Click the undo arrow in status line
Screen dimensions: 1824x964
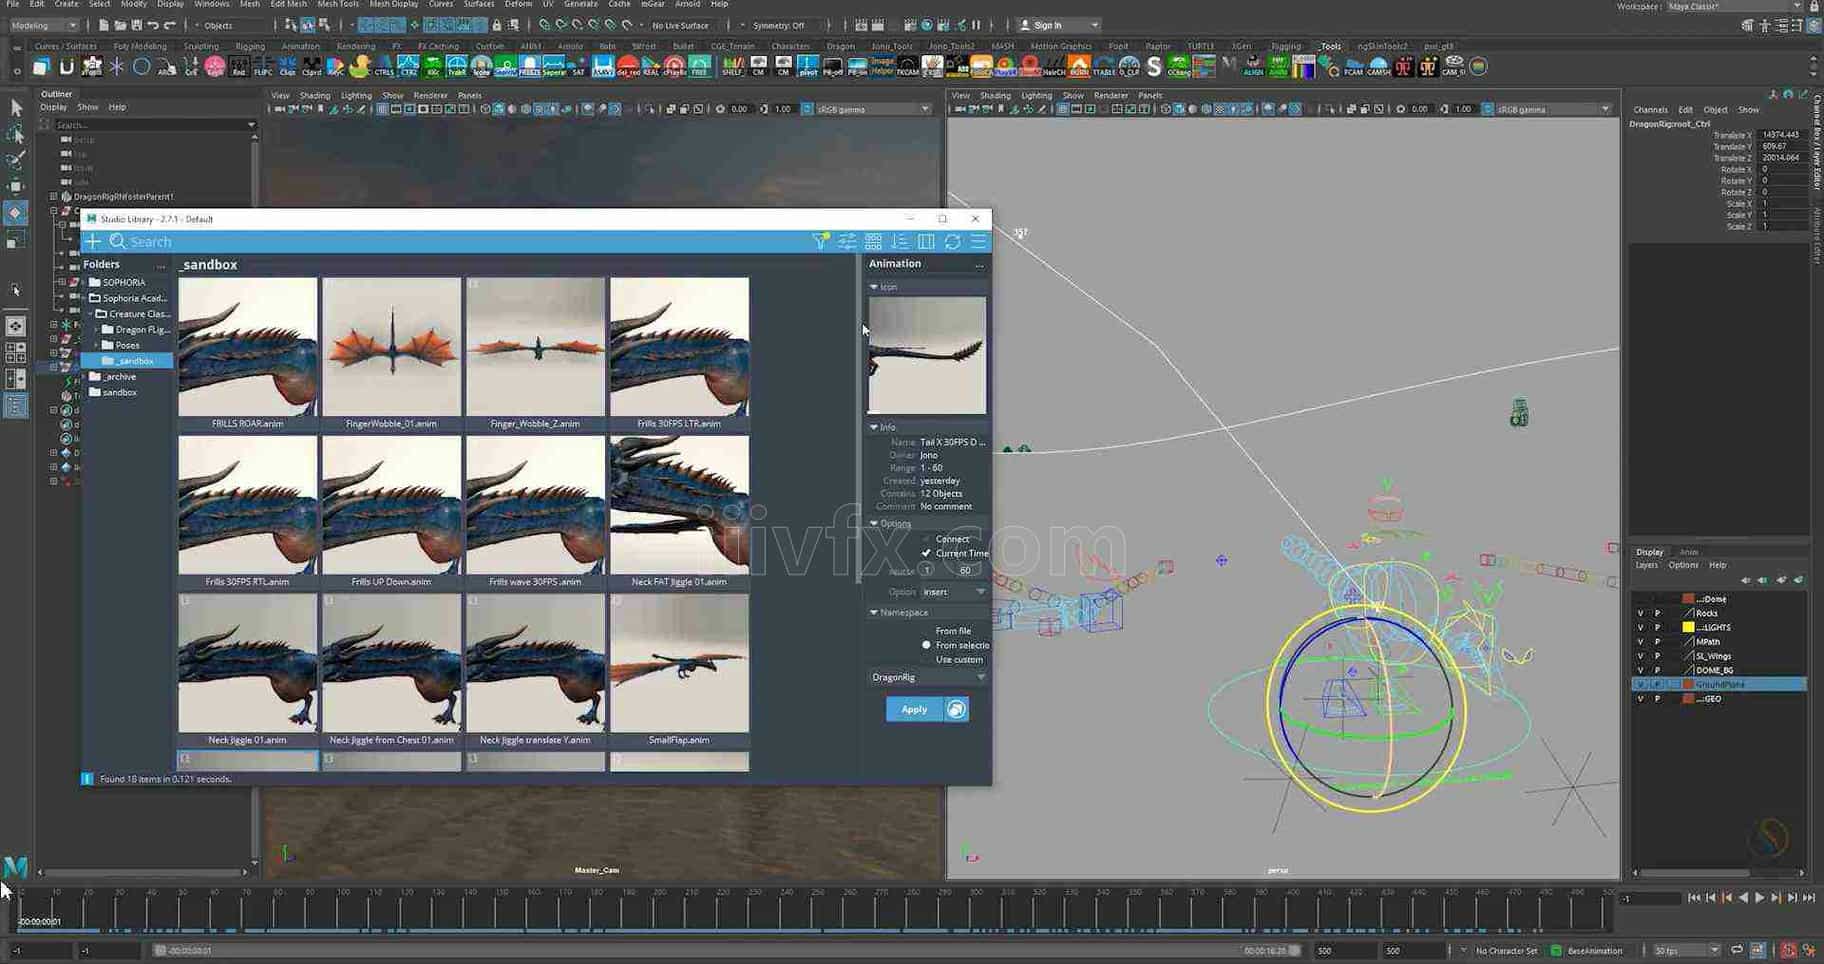pos(152,25)
